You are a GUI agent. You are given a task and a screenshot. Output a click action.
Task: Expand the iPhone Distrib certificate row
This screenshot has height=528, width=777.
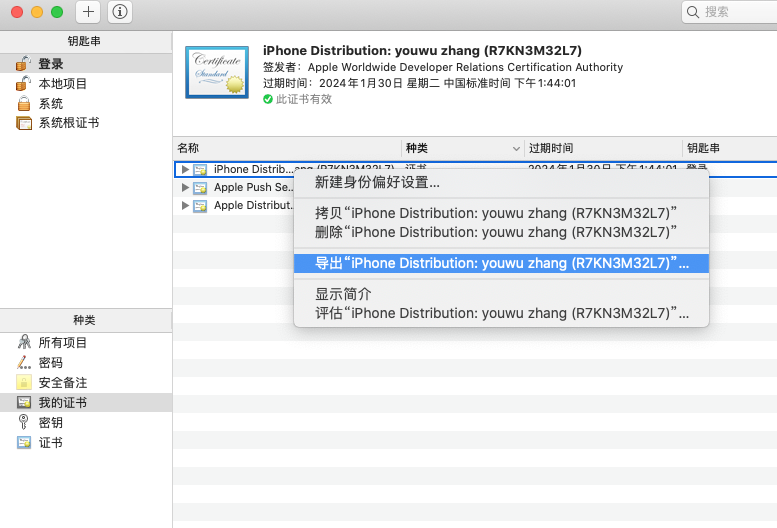point(185,169)
